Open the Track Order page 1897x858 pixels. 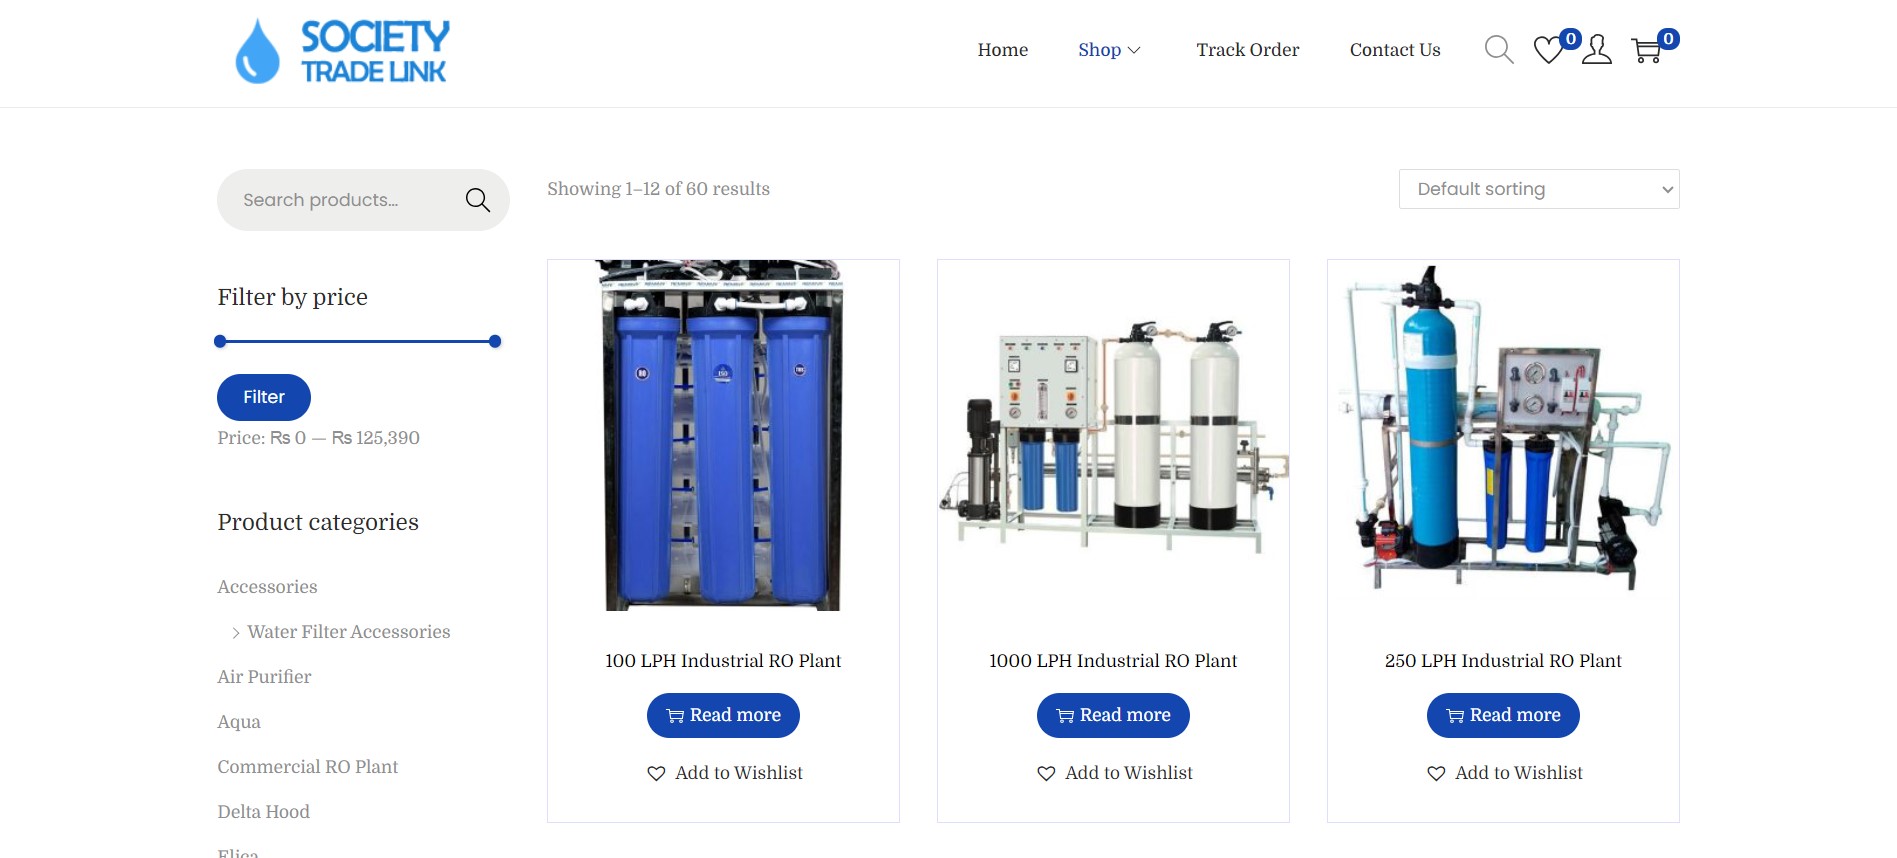(1248, 50)
